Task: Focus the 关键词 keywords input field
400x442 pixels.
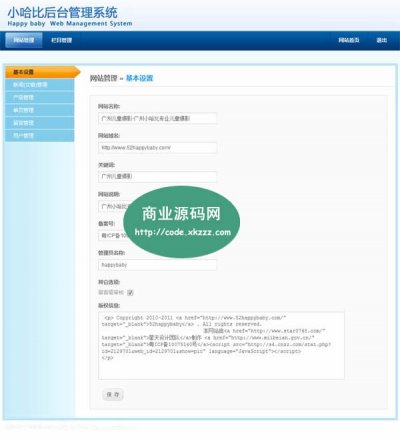Action: 157,176
